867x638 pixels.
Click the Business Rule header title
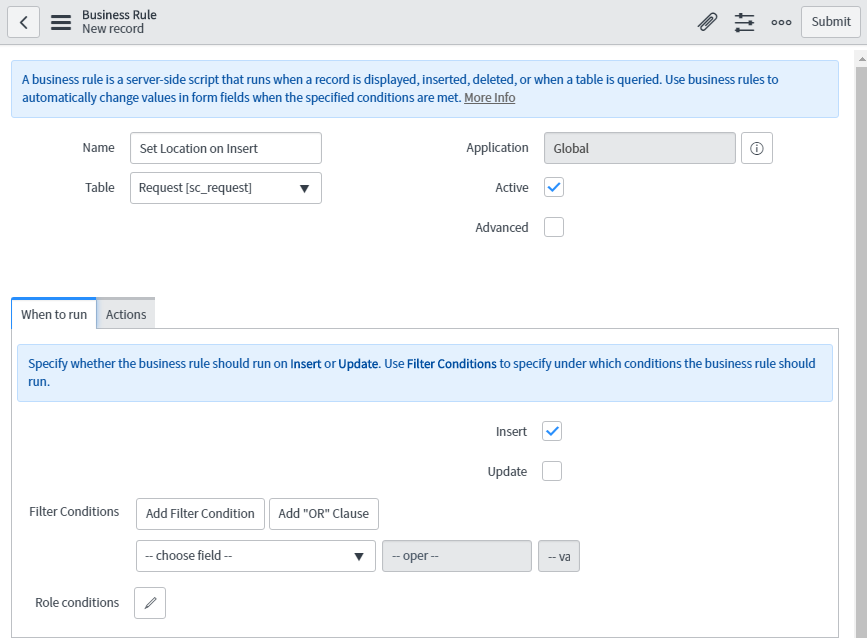click(x=119, y=15)
